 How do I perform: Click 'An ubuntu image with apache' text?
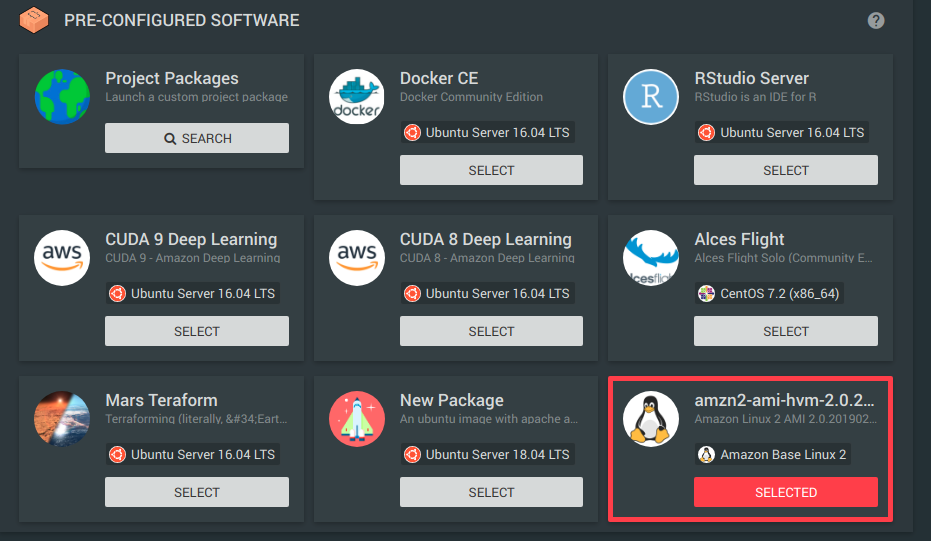(489, 419)
